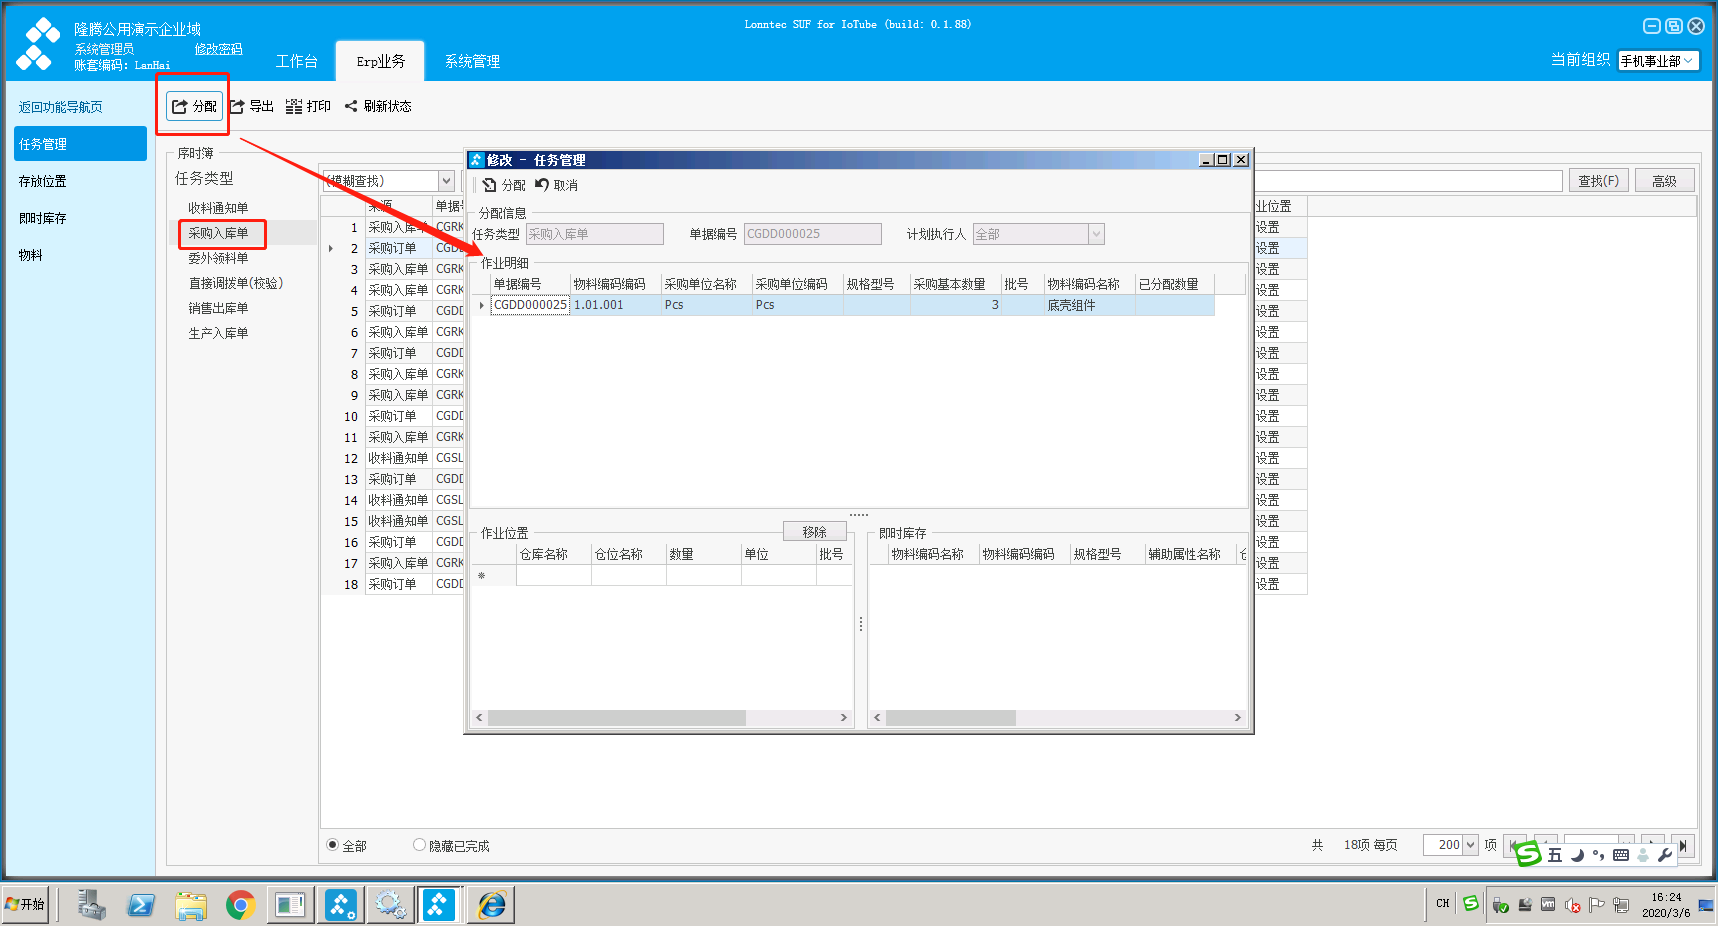Click the Action Center flag tray icon
Image resolution: width=1718 pixels, height=926 pixels.
click(x=1596, y=905)
